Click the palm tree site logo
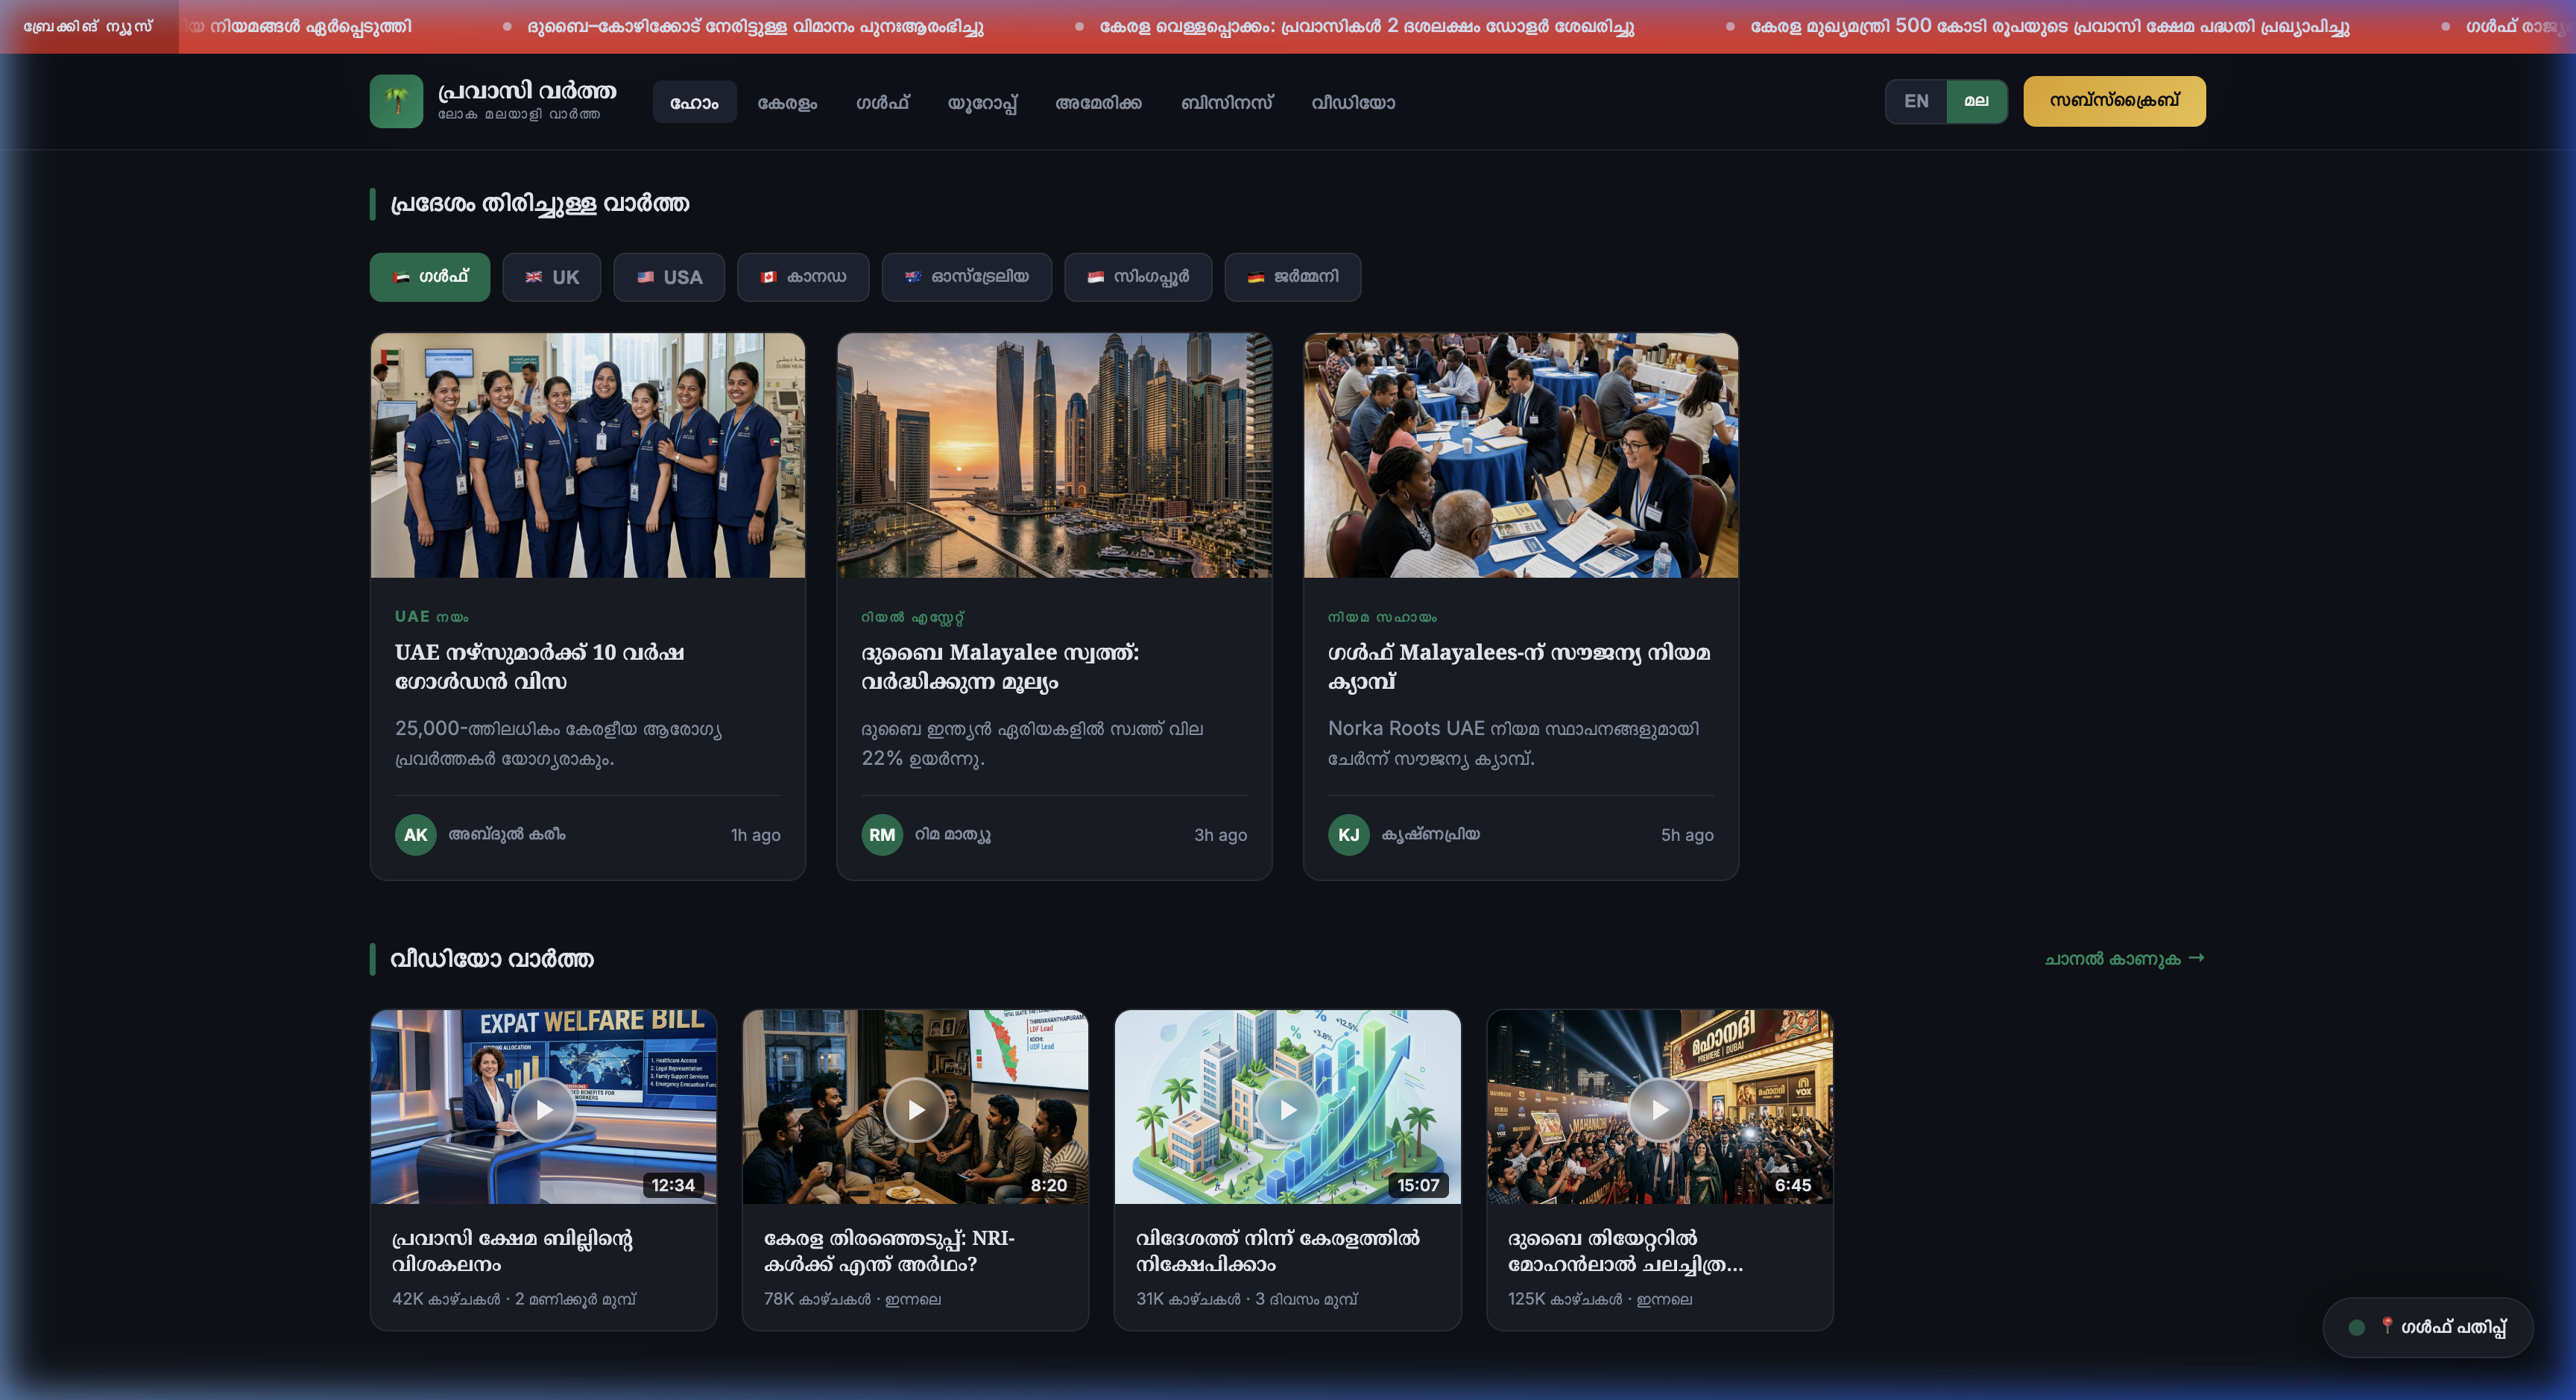This screenshot has height=1400, width=2576. tap(396, 101)
